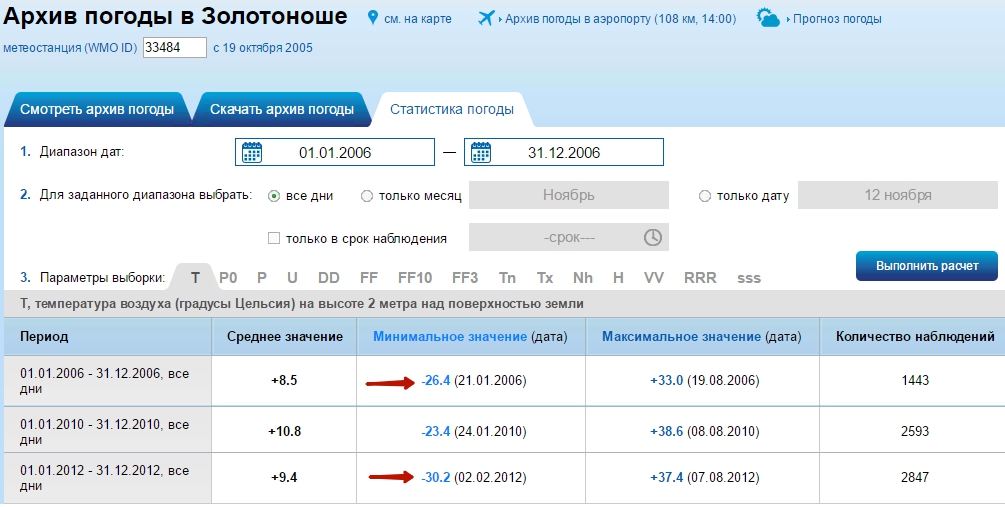This screenshot has width=1005, height=507.
Task: Select the FF3 parameter tab
Action: tap(465, 278)
